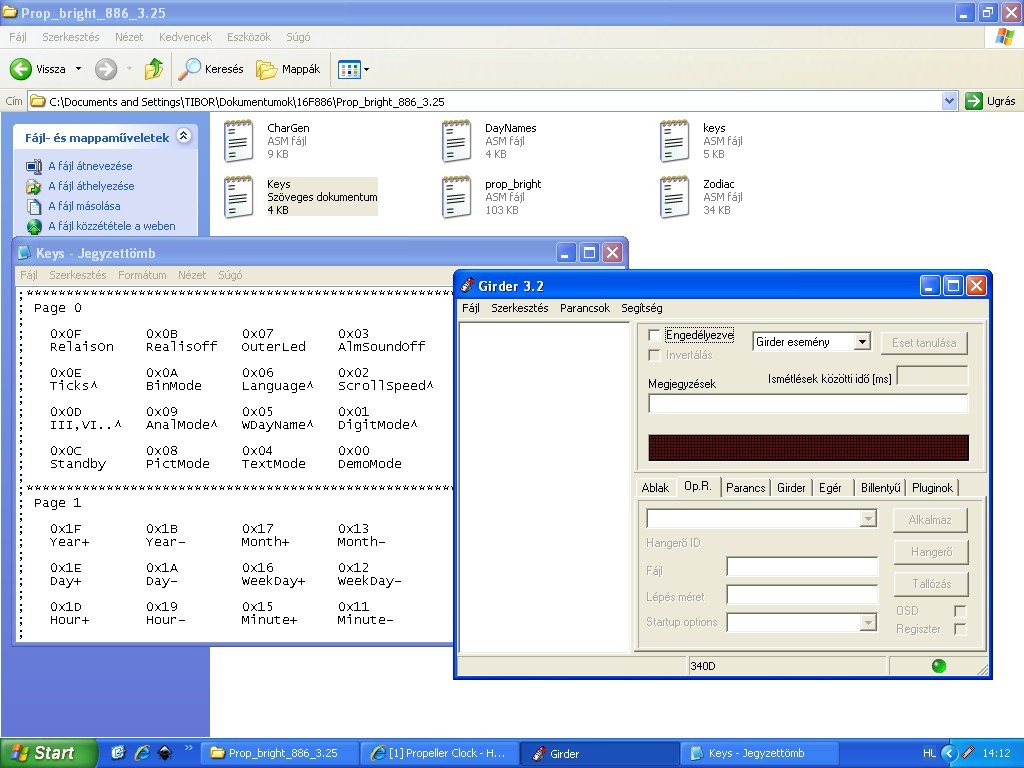This screenshot has width=1024, height=768.
Task: Toggle the Regiszter checkbox
Action: pos(959,630)
